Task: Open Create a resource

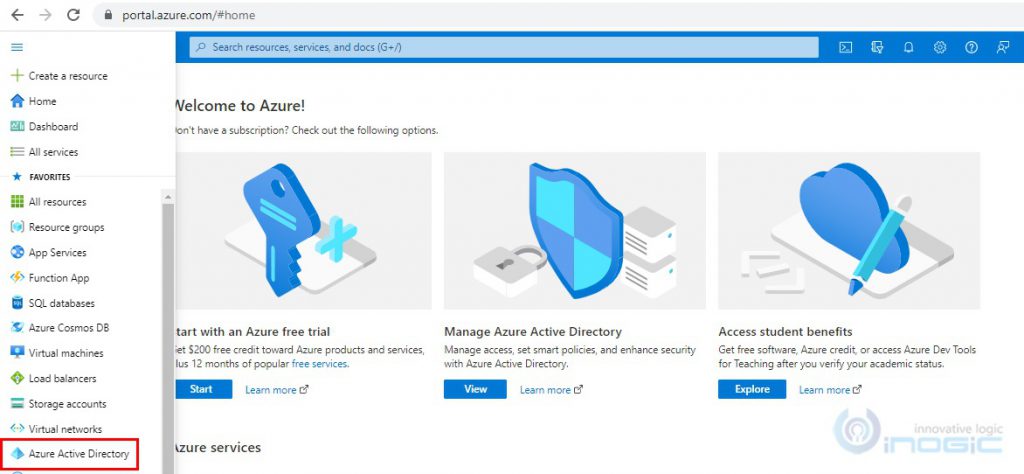Action: 67,76
